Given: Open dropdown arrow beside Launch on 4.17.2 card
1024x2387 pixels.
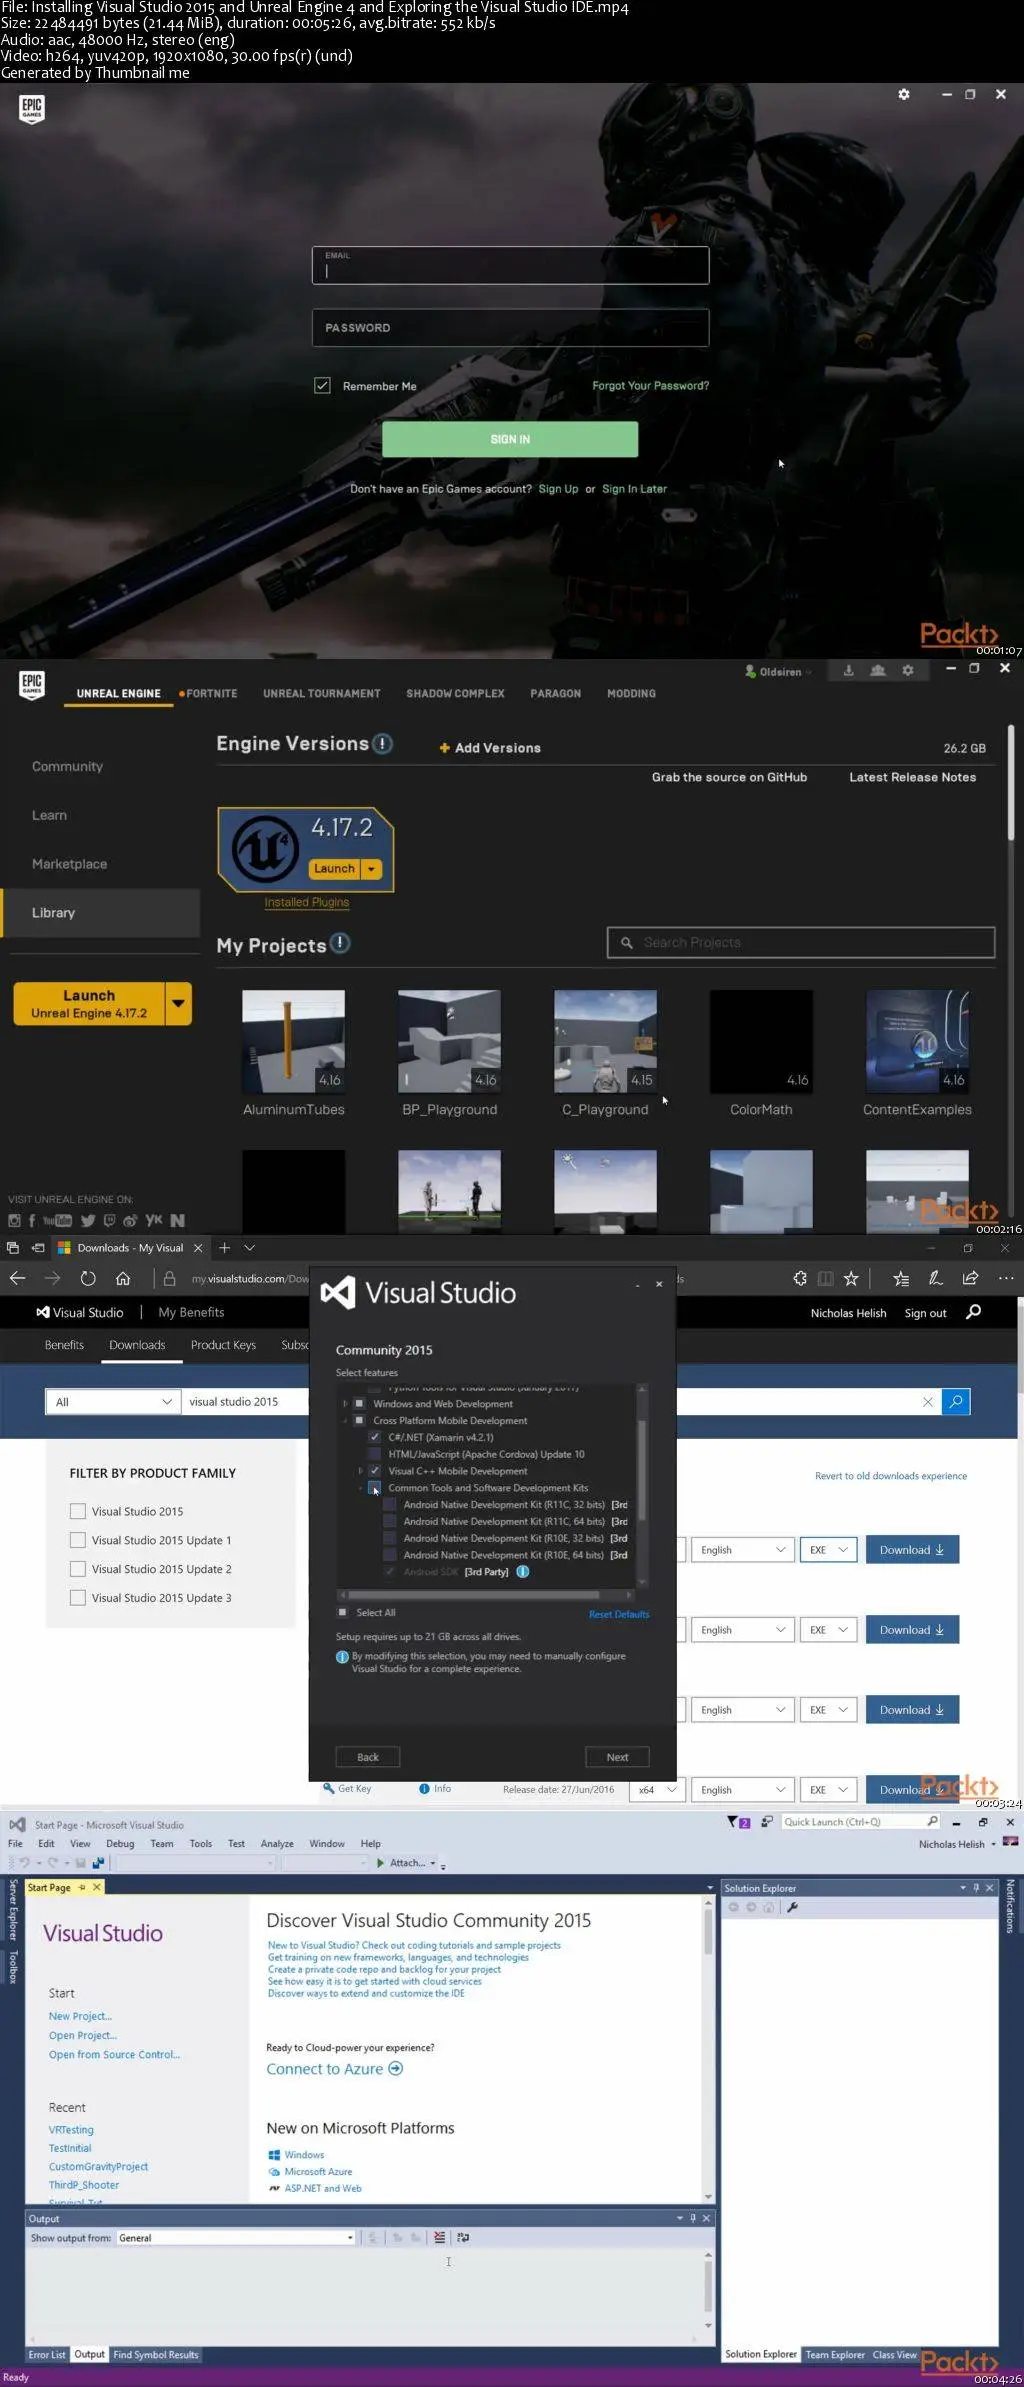Looking at the screenshot, I should point(372,869).
